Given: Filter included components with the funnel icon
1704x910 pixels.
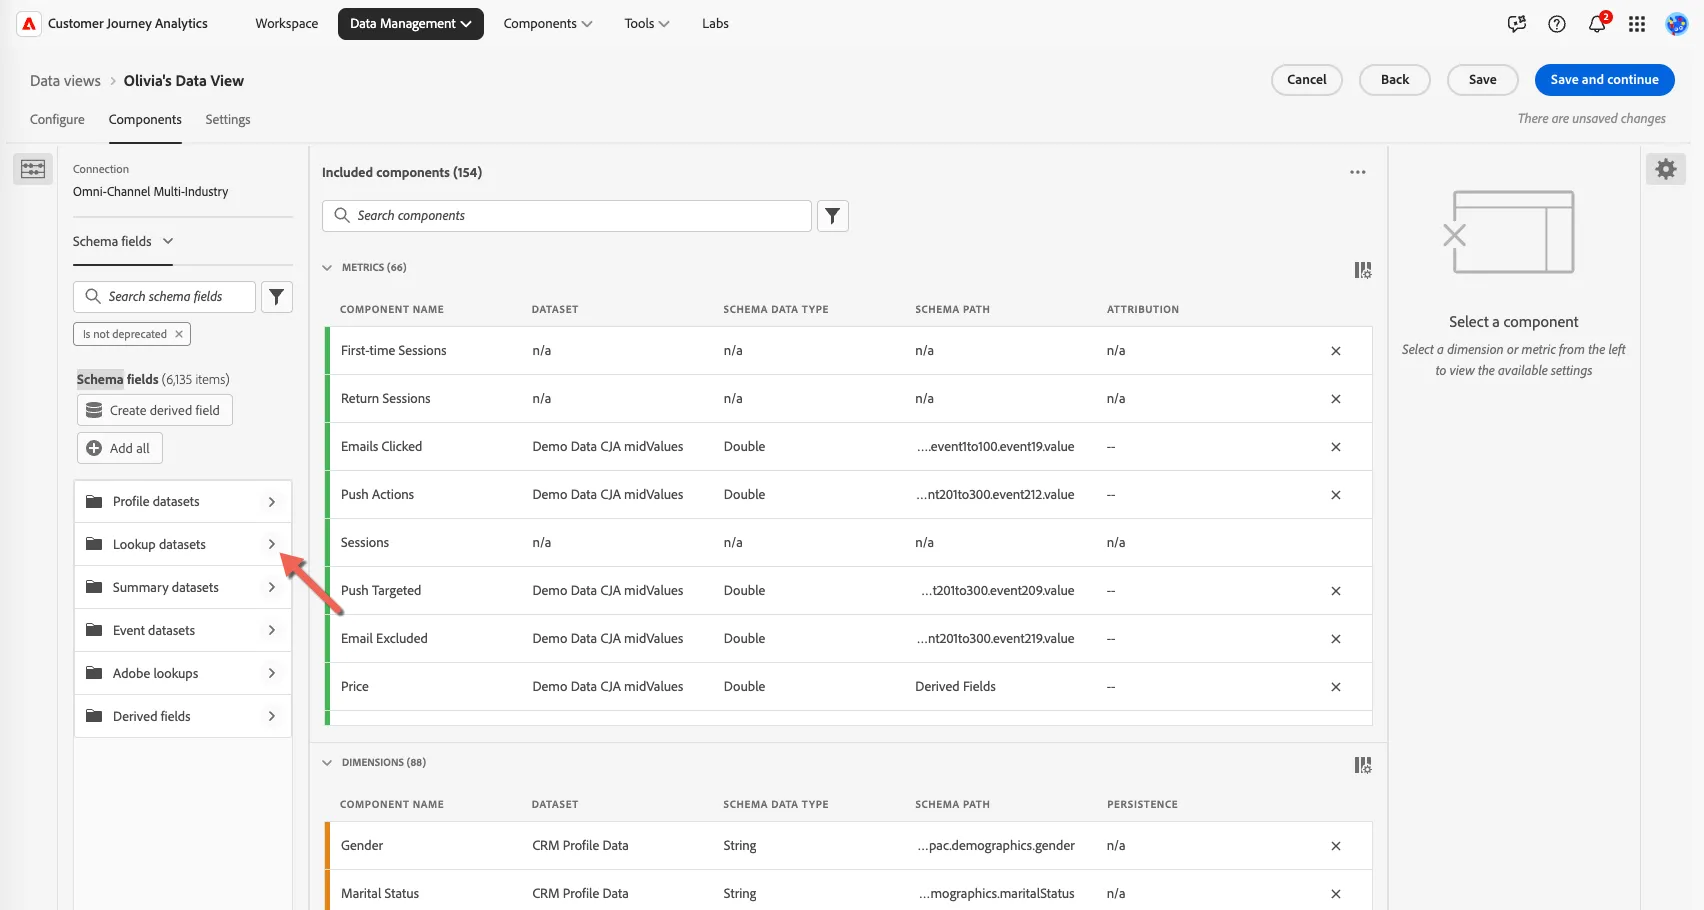Looking at the screenshot, I should (833, 216).
